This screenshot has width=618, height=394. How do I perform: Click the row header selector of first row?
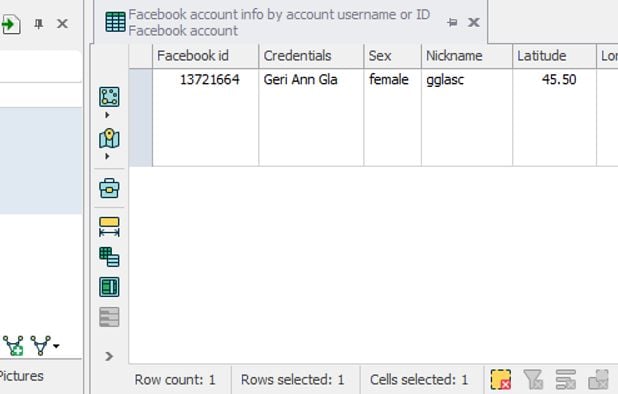140,117
